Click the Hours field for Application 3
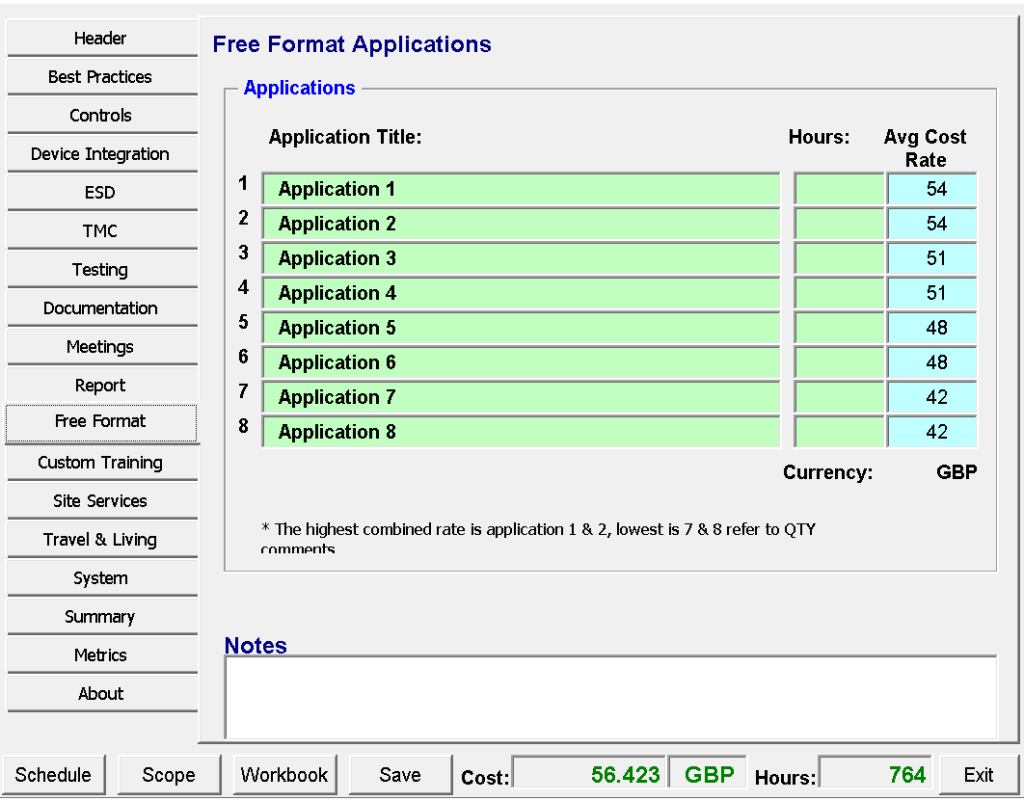This screenshot has height=801, width=1024. [x=838, y=259]
